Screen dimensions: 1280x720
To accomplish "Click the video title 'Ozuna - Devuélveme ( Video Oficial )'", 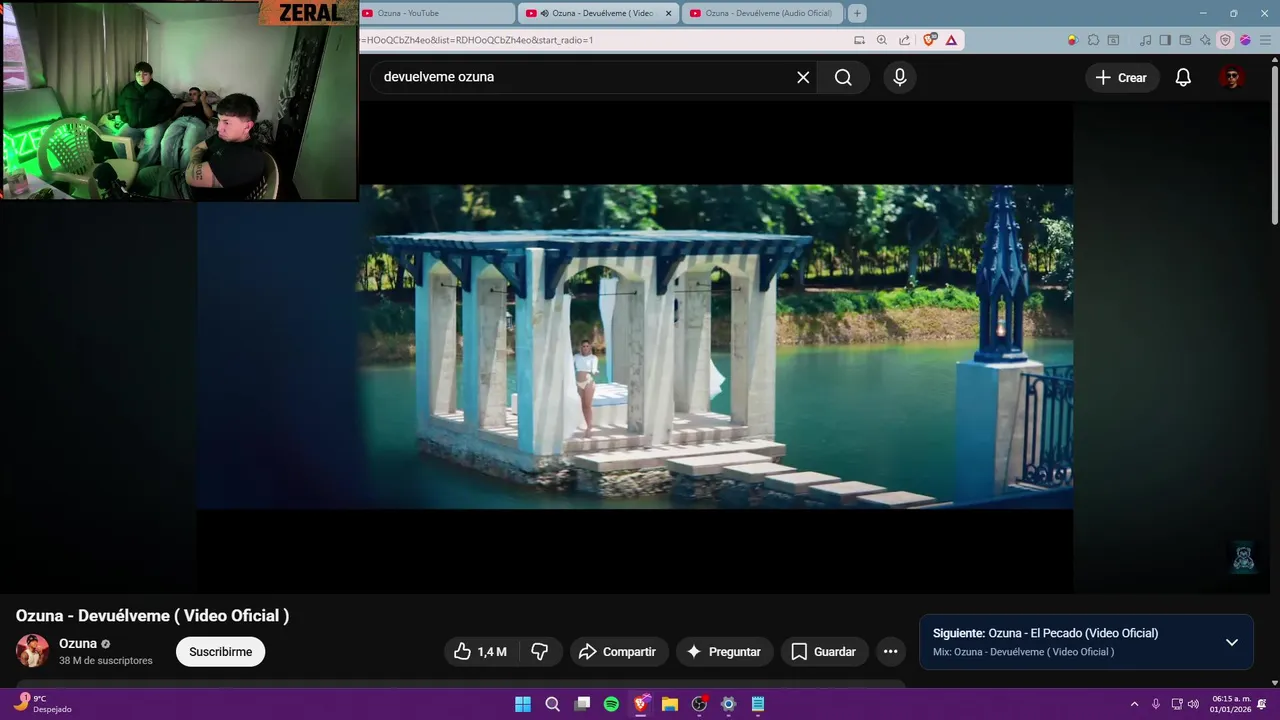I will [152, 616].
